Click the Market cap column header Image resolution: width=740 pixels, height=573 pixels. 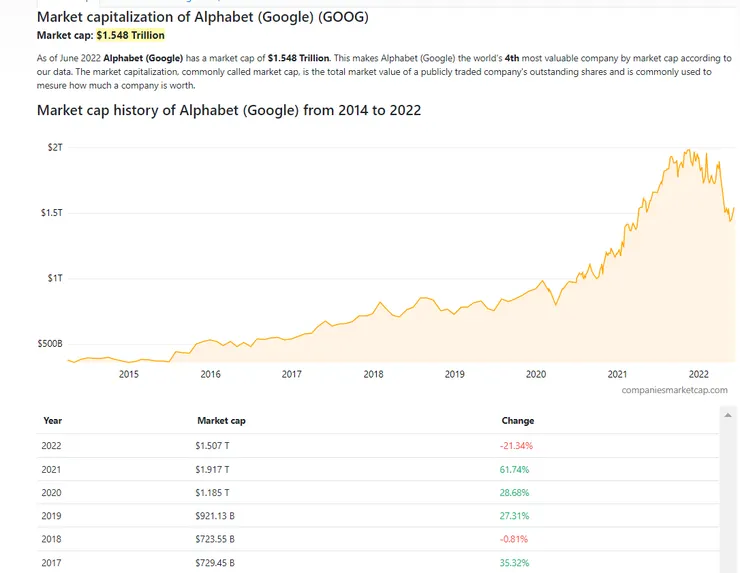[221, 421]
